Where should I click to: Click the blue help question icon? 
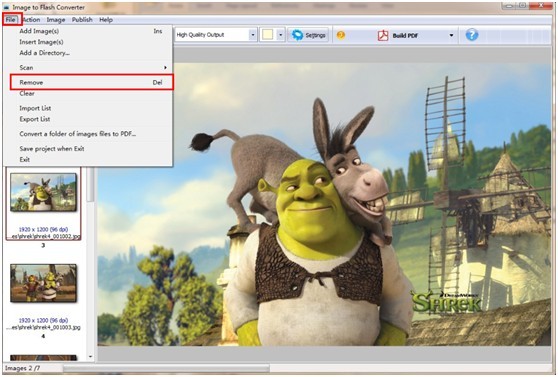pyautogui.click(x=472, y=35)
